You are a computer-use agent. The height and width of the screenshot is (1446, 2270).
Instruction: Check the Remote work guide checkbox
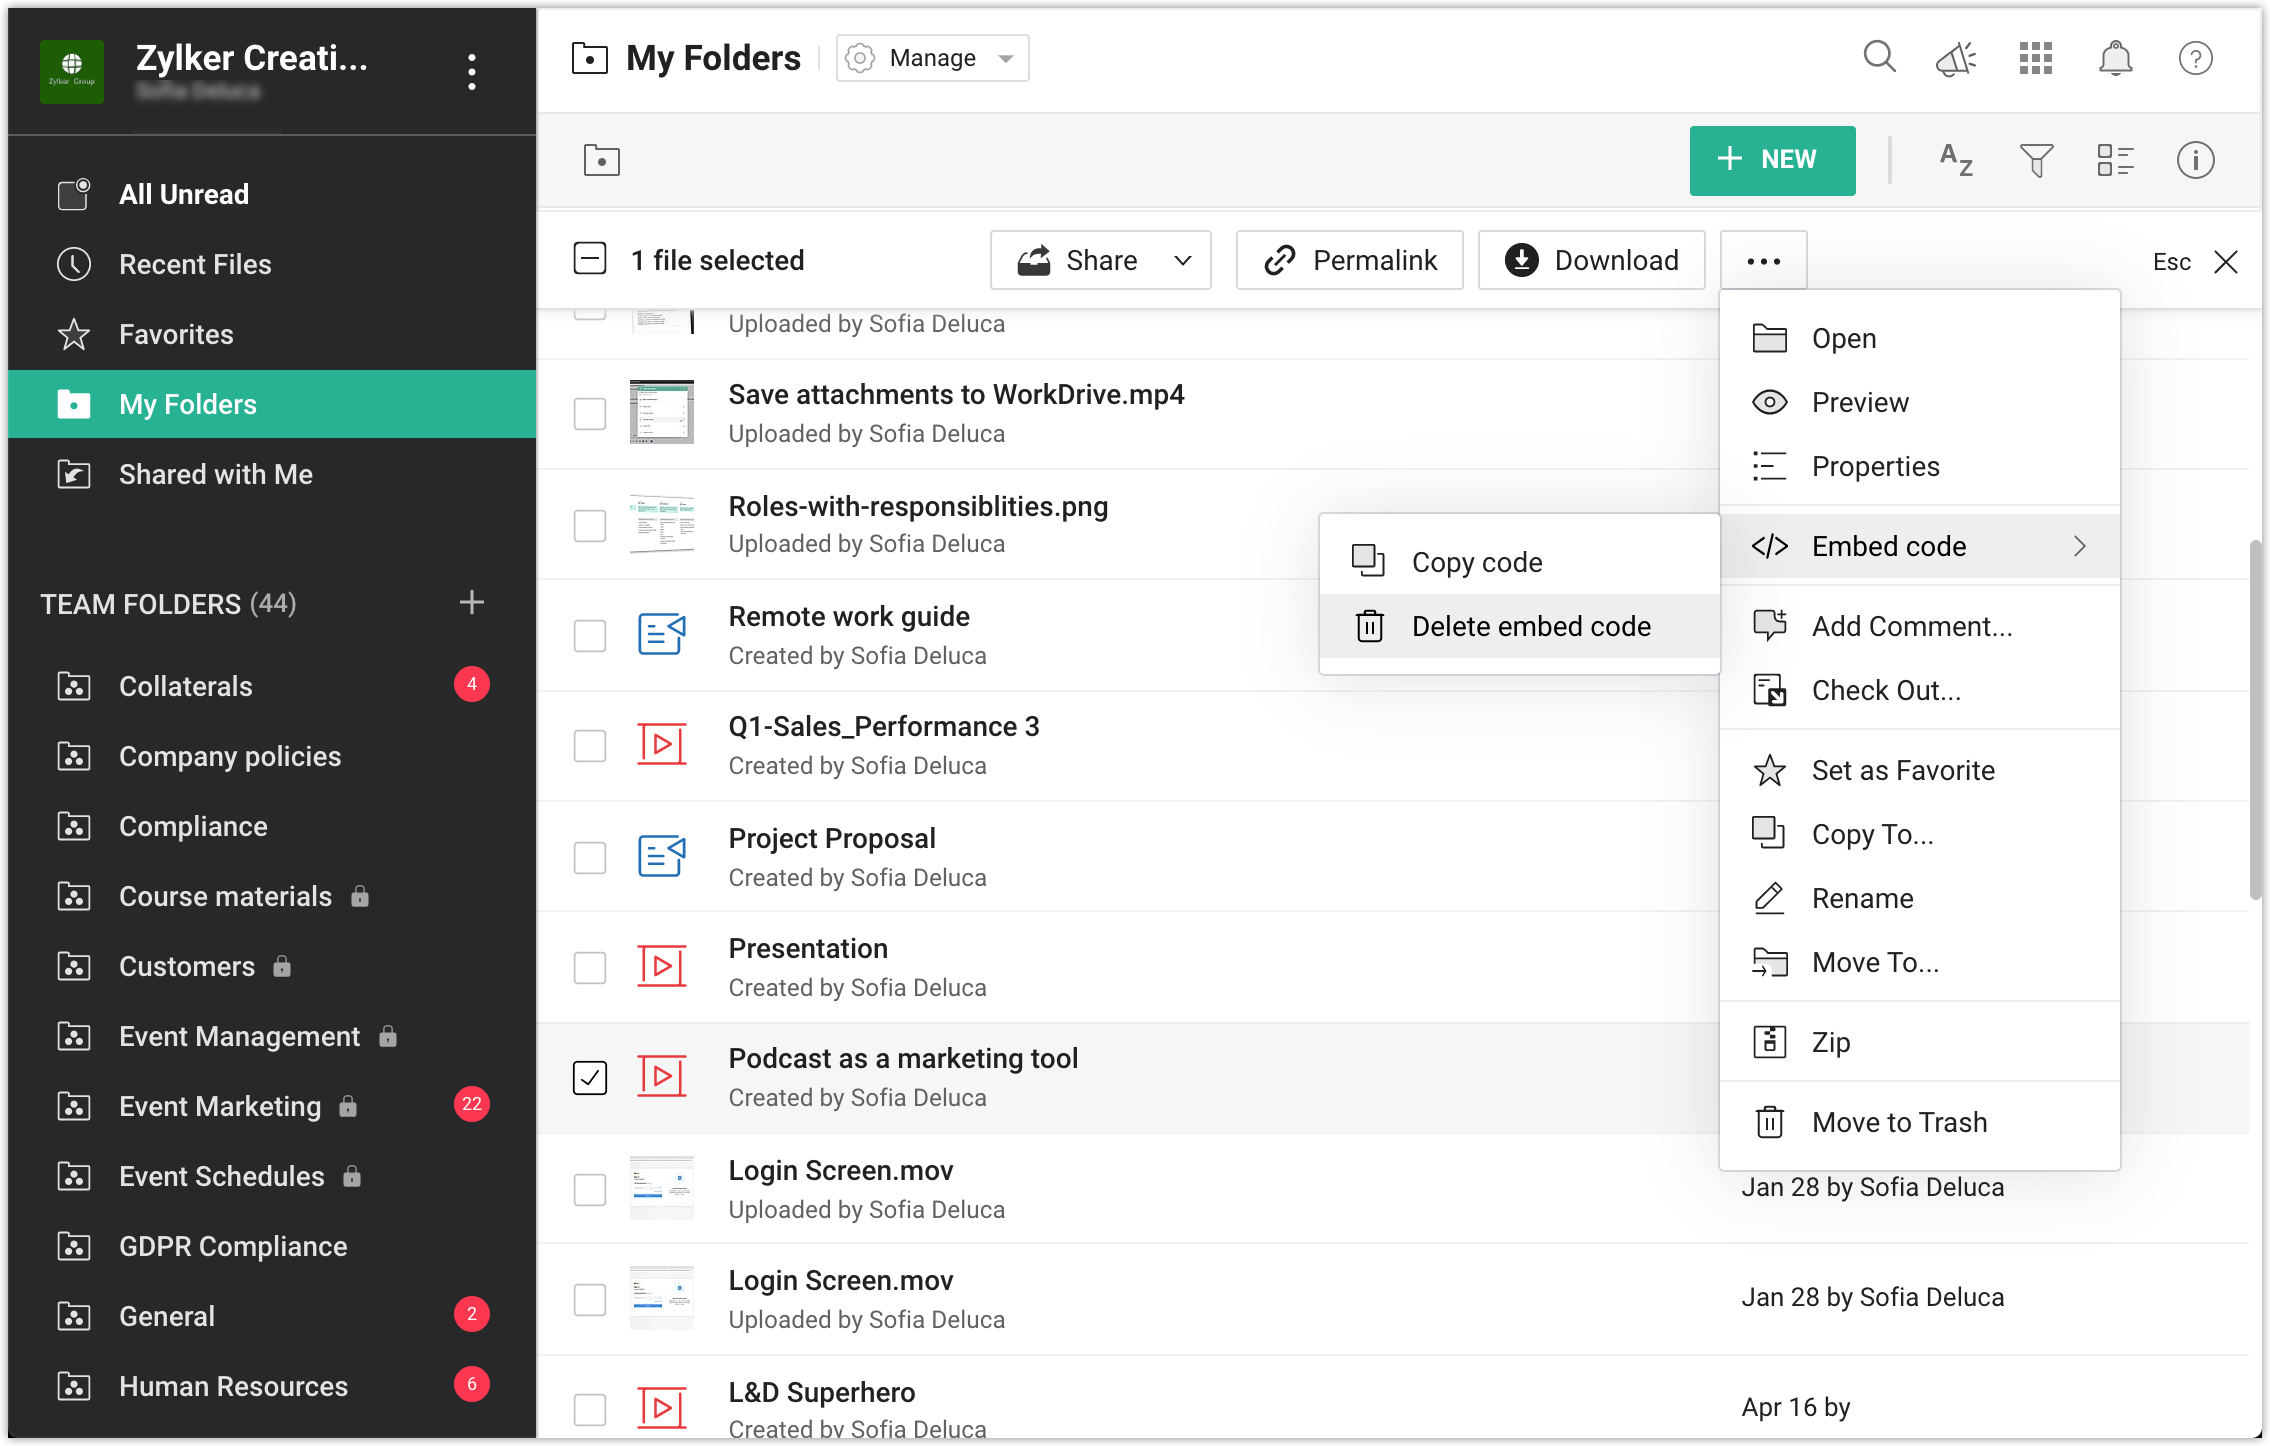[590, 635]
